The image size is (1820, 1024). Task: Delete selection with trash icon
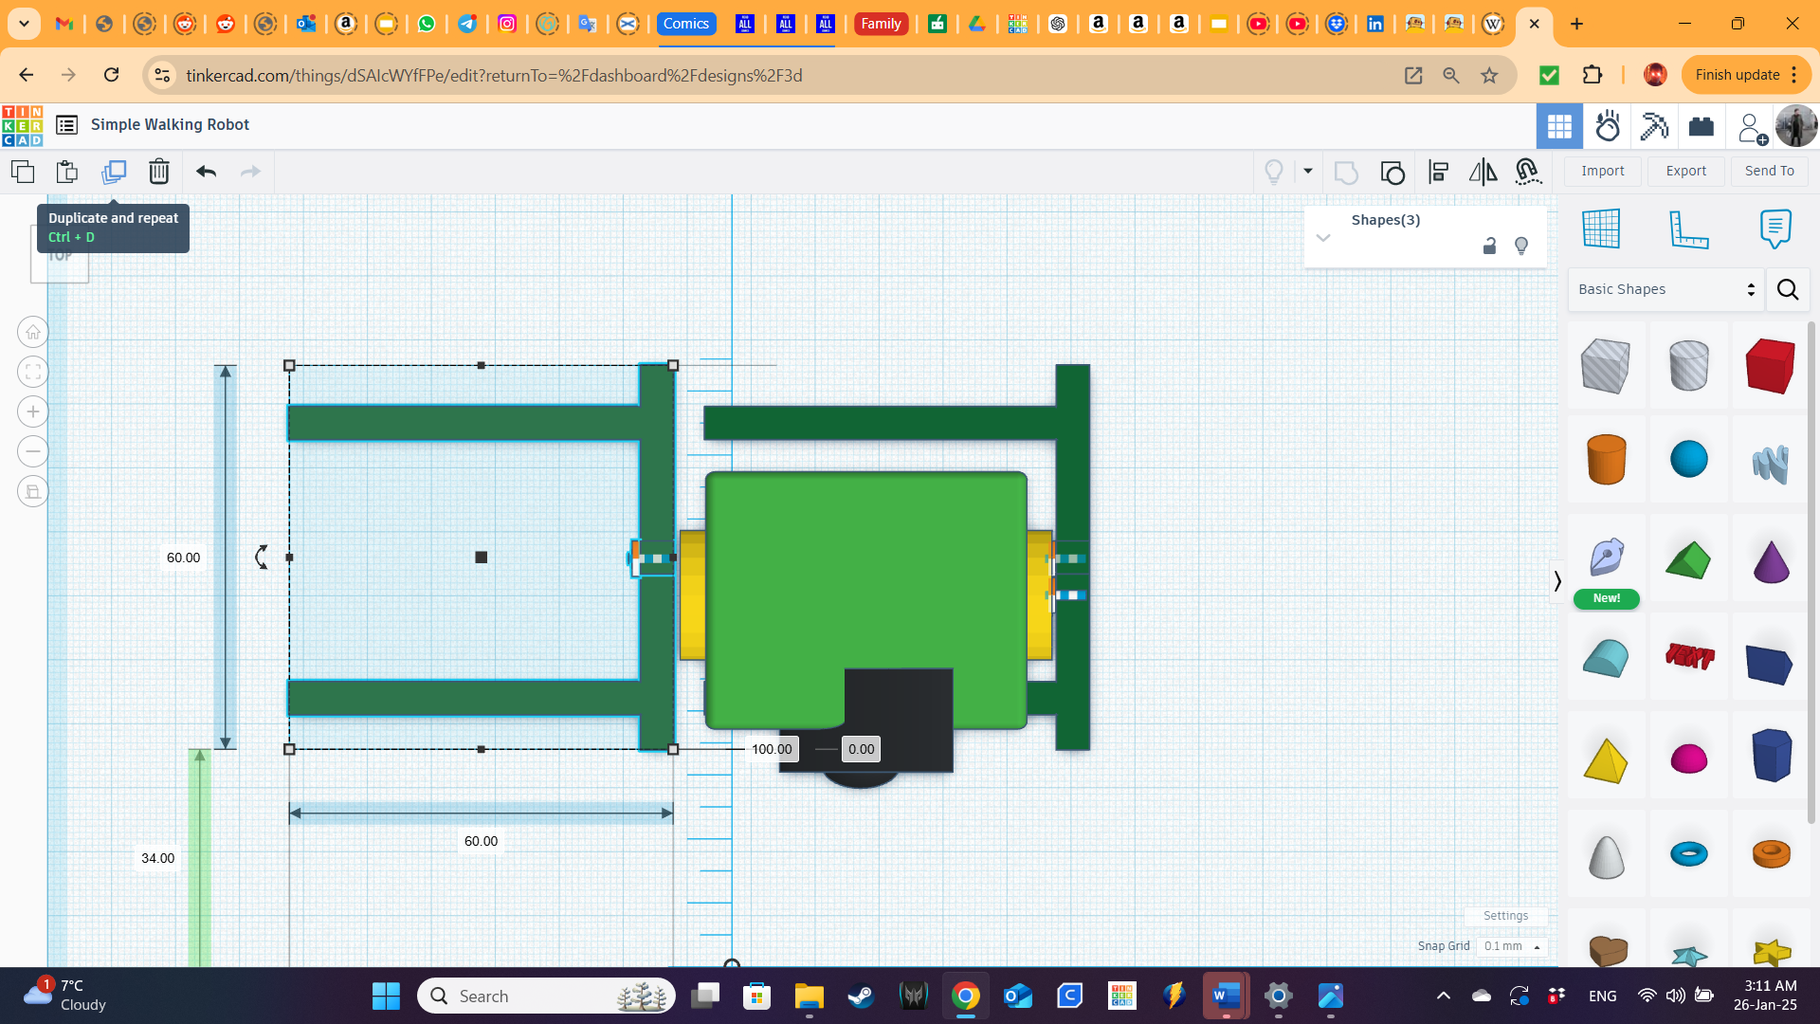[159, 171]
